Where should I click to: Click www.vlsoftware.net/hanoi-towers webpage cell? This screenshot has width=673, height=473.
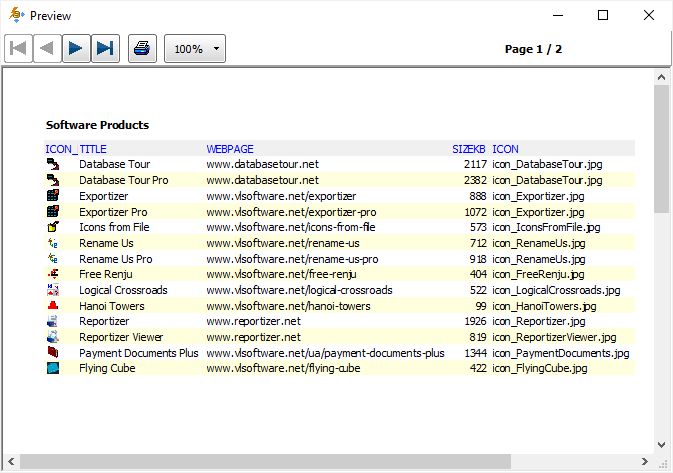(288, 306)
